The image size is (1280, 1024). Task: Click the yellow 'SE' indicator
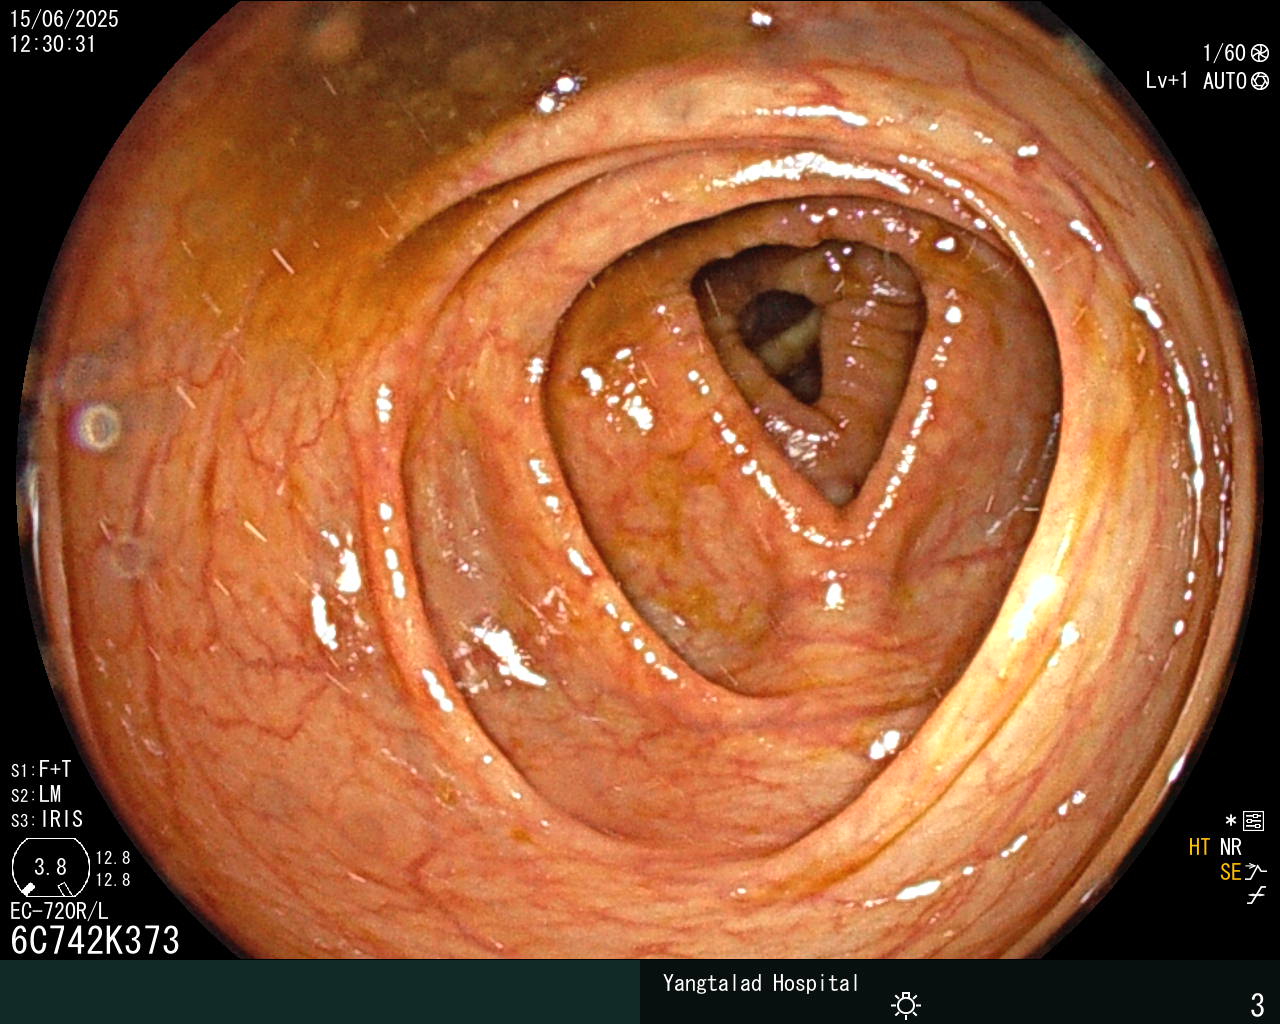point(1230,872)
